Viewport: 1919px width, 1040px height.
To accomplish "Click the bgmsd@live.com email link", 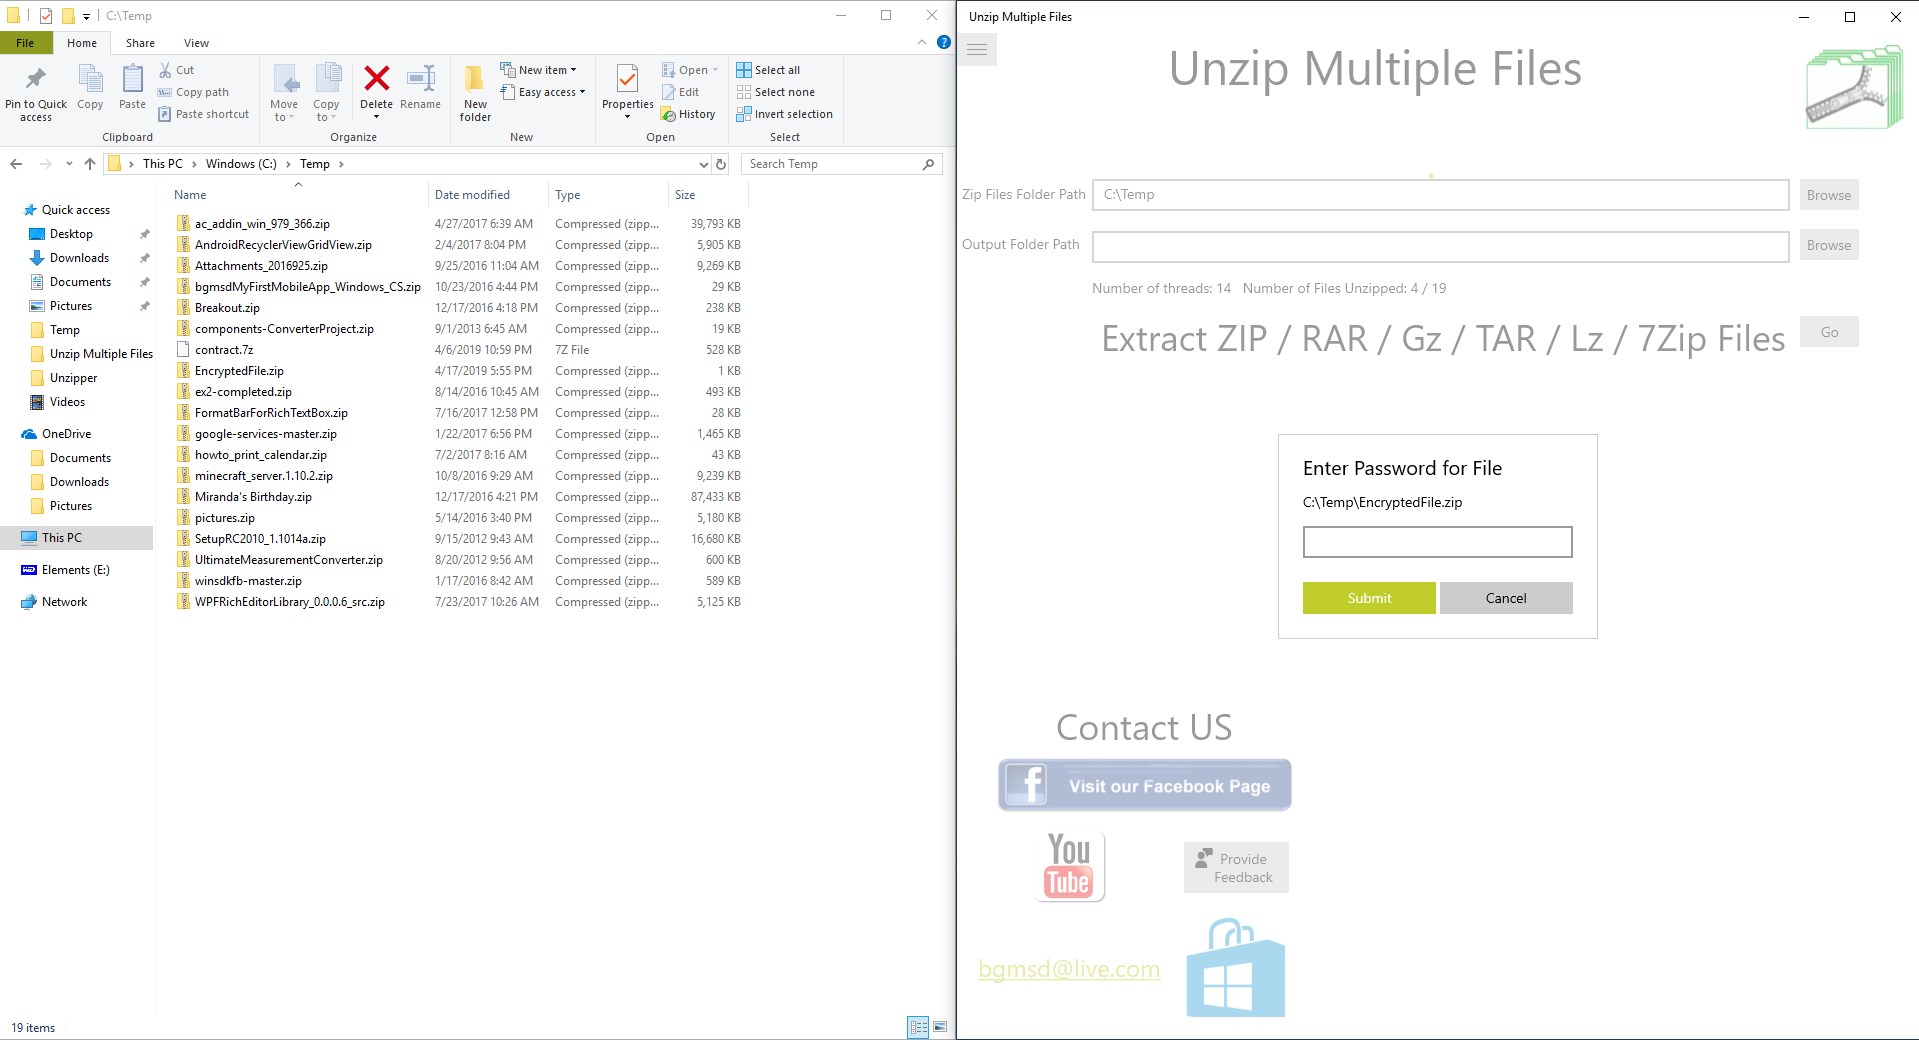I will click(1068, 968).
